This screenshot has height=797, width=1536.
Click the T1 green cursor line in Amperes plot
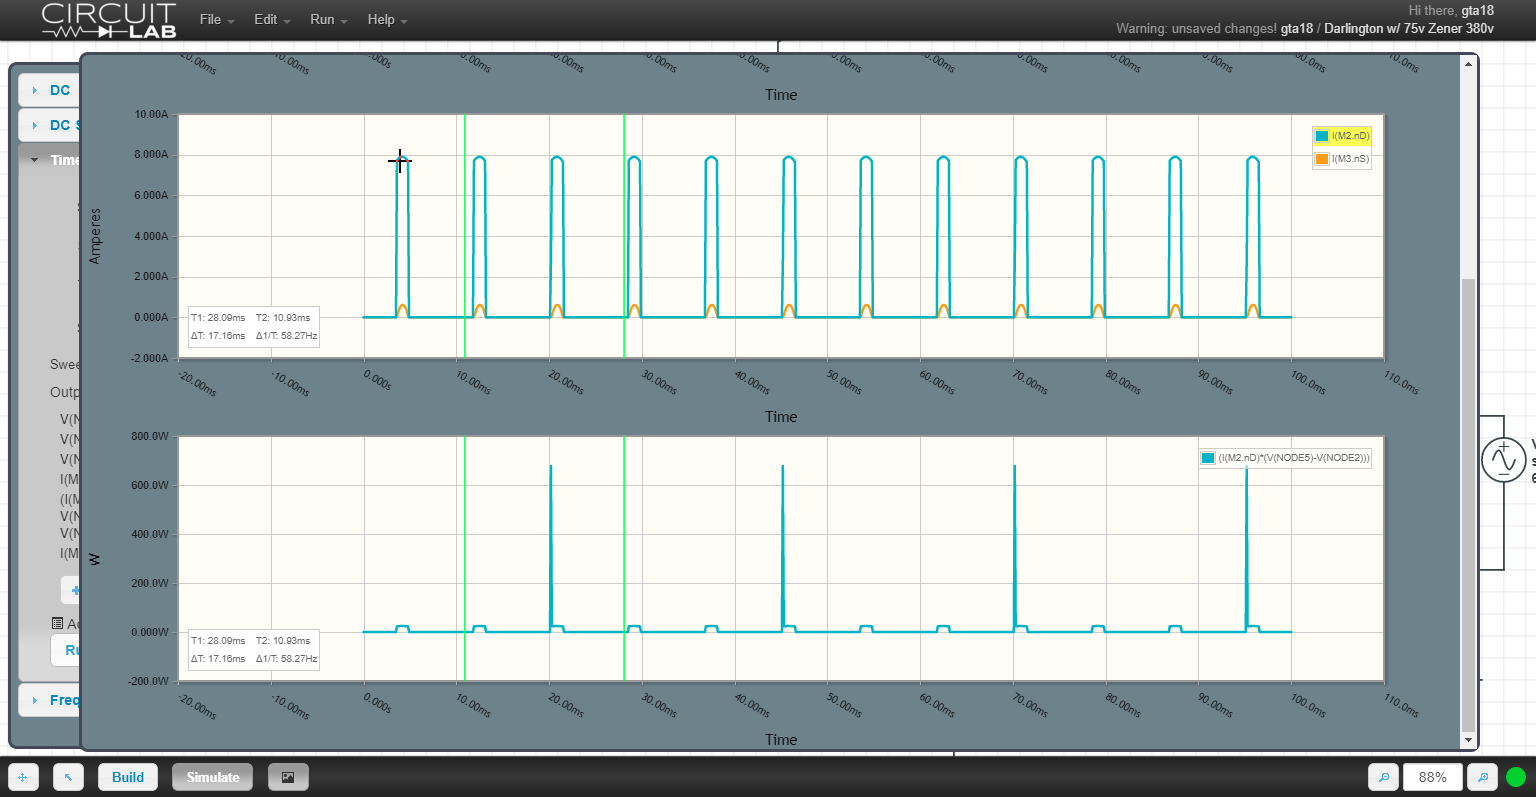pyautogui.click(x=624, y=235)
